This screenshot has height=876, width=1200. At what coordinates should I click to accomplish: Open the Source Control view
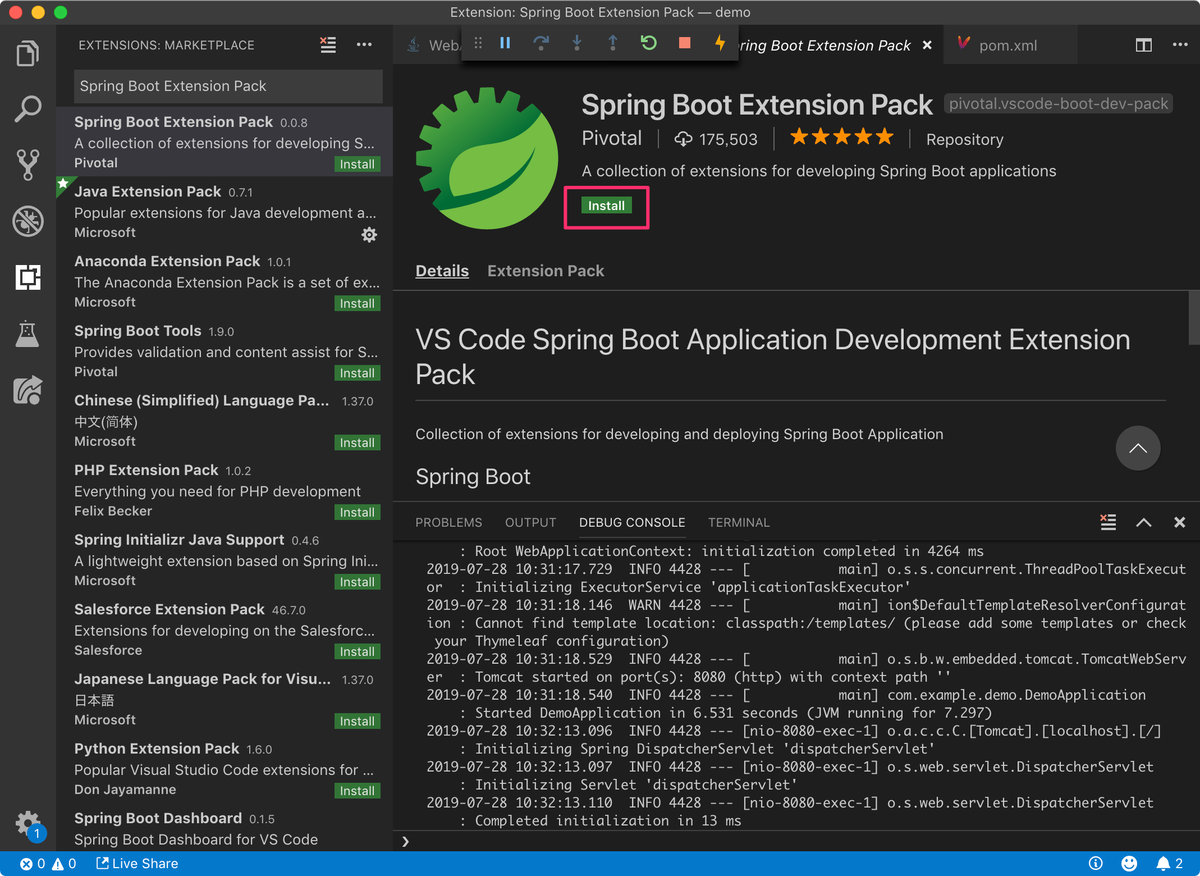(28, 165)
